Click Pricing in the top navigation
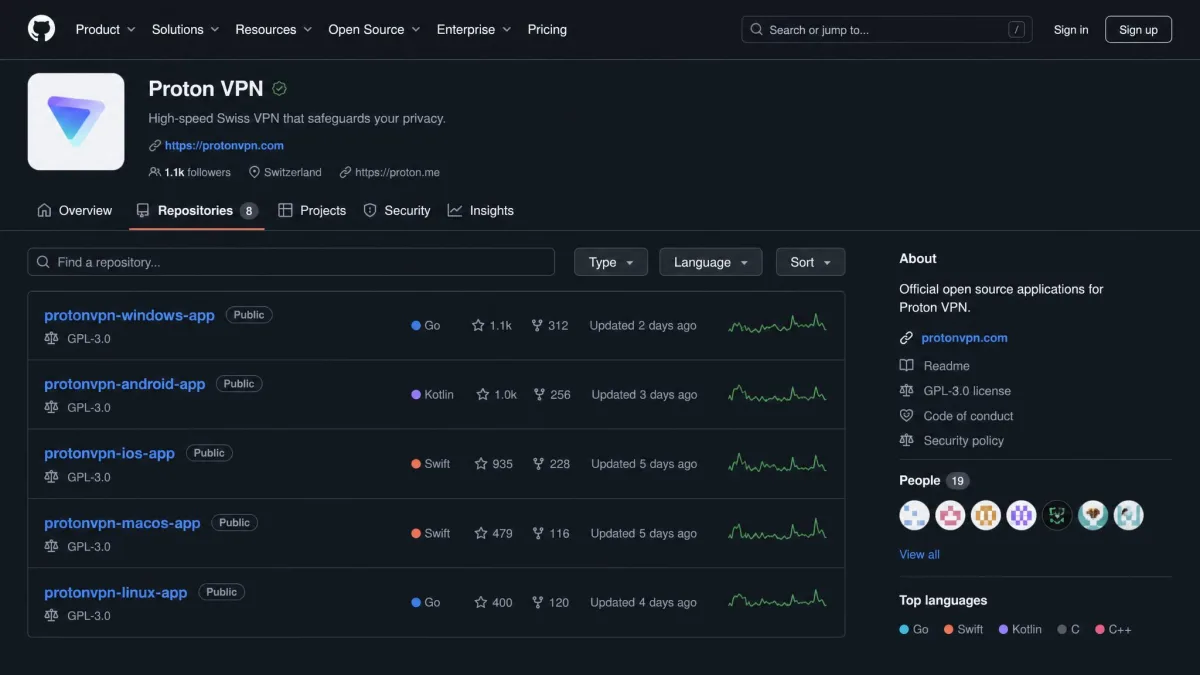The width and height of the screenshot is (1200, 675). point(547,29)
